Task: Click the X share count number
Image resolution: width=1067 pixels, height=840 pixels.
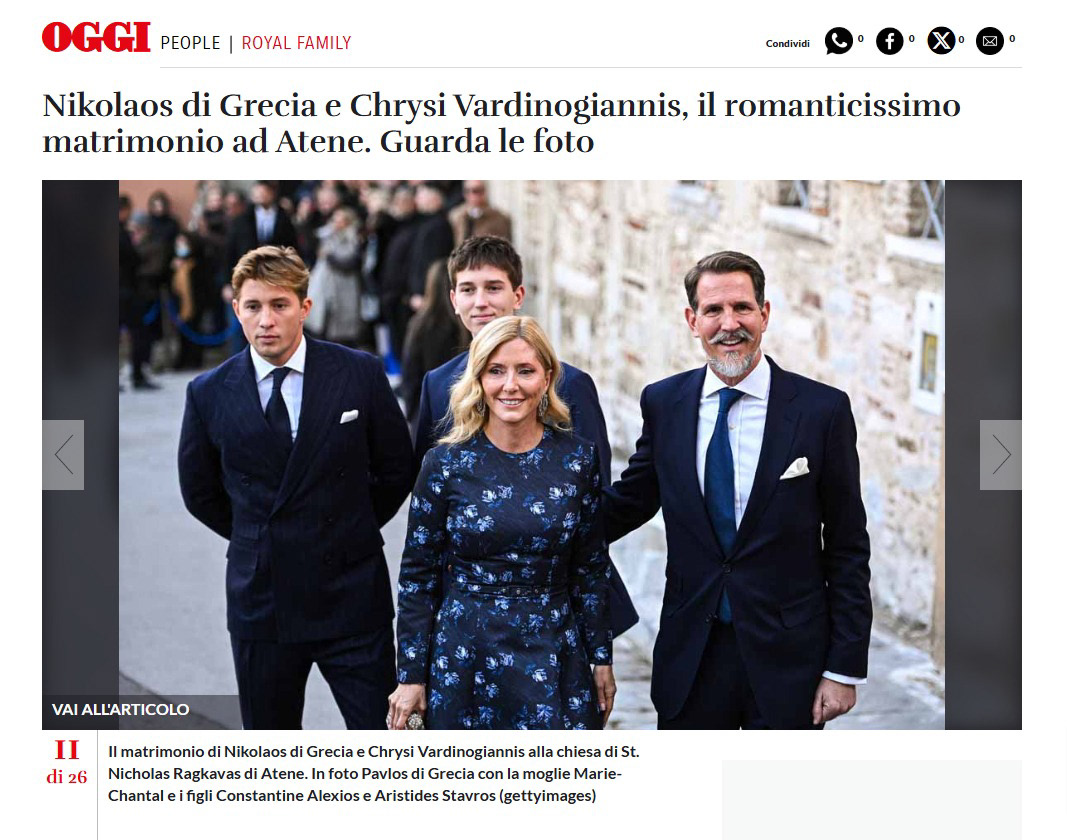Action: pos(961,39)
